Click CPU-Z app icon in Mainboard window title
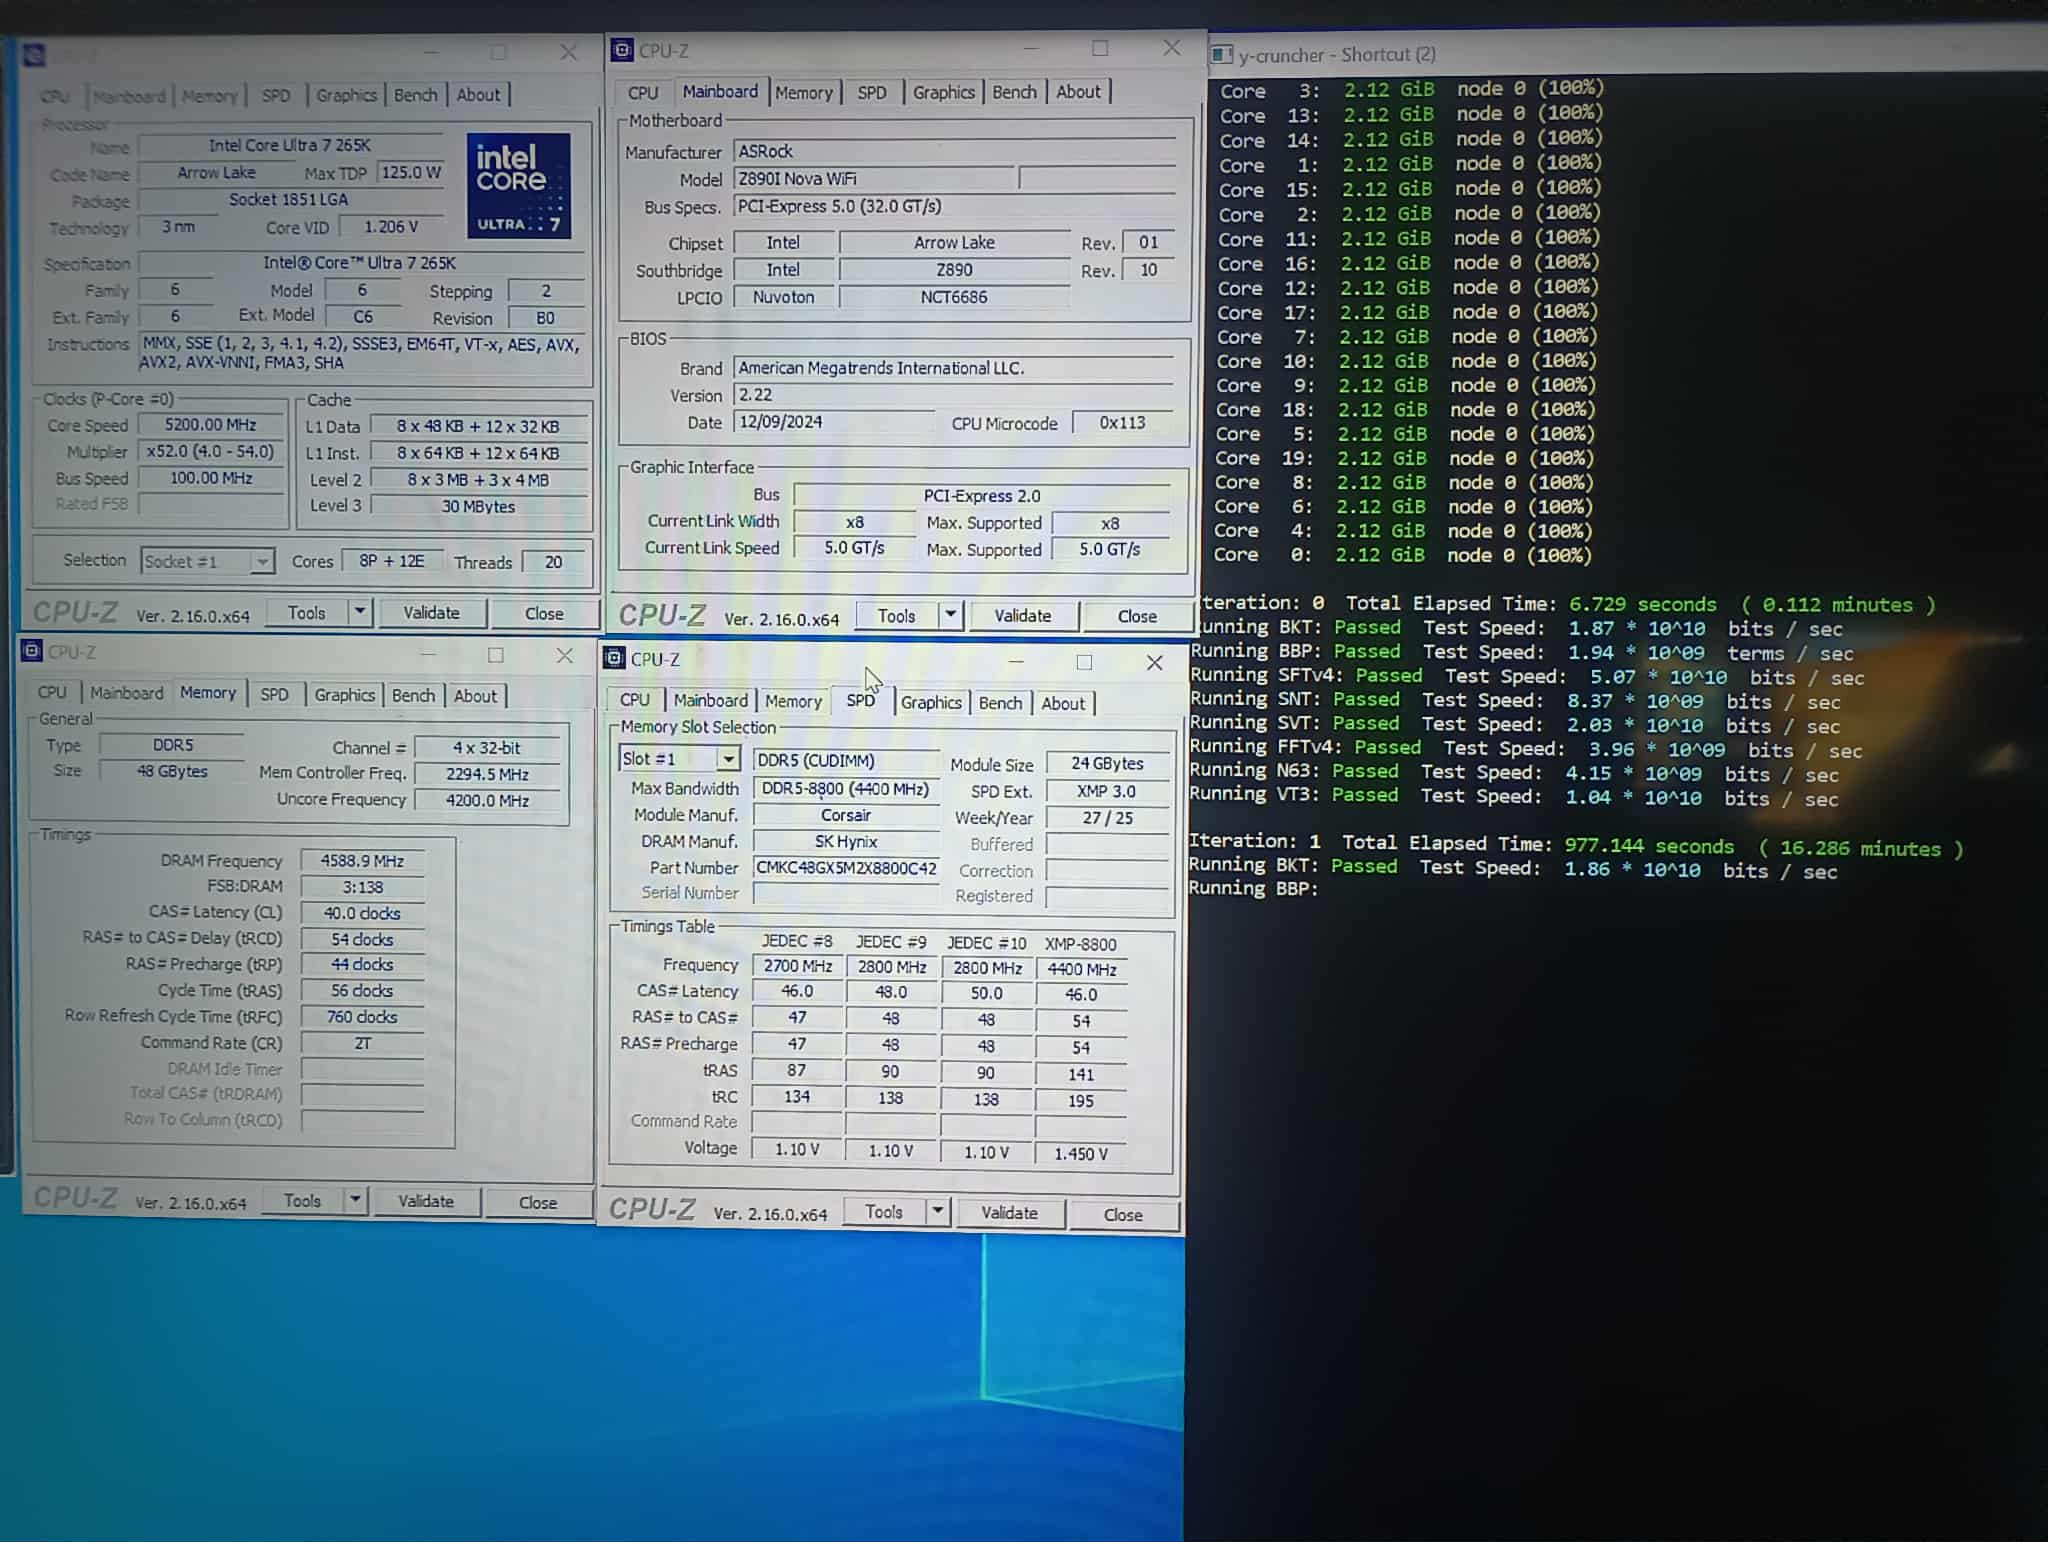This screenshot has height=1542, width=2048. [x=622, y=50]
